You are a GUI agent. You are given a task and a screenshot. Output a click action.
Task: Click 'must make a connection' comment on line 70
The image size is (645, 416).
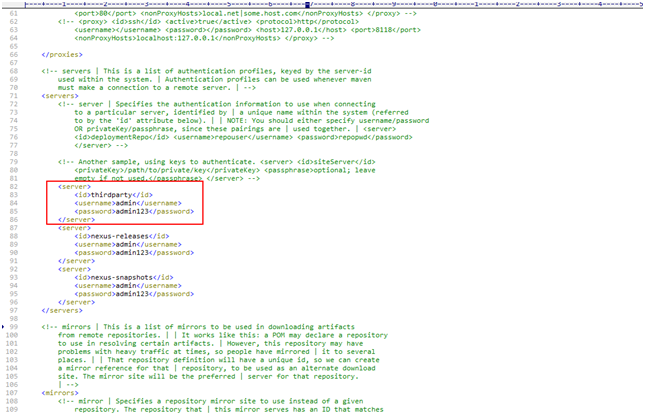pyautogui.click(x=157, y=87)
